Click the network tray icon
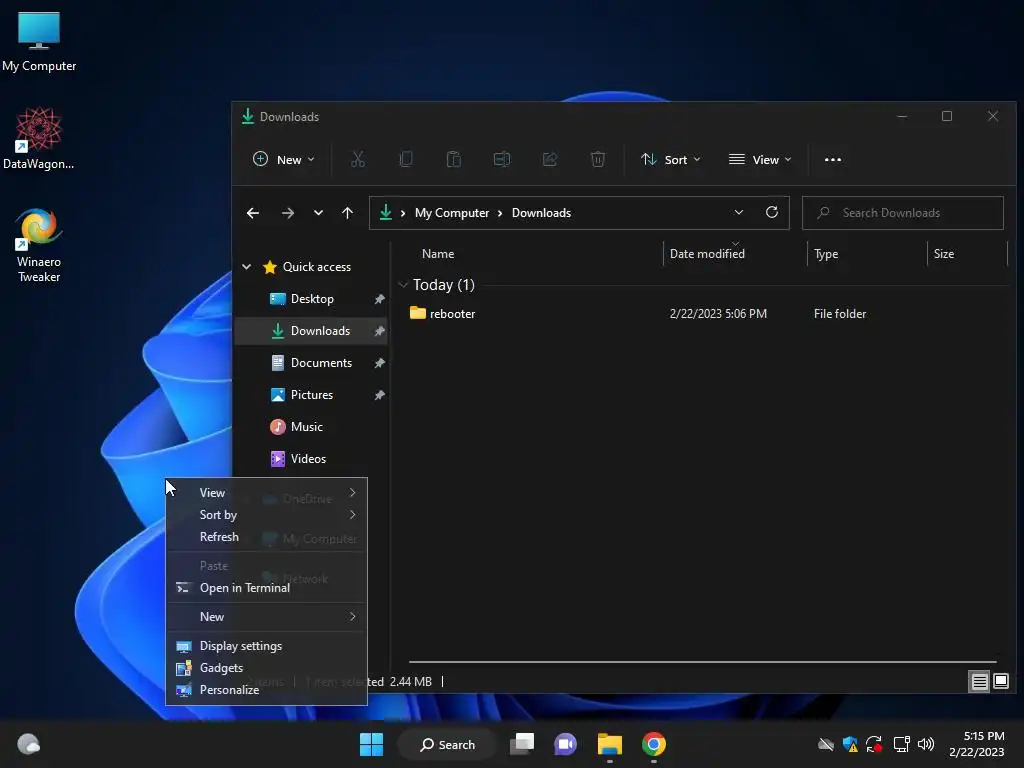The image size is (1024, 768). pyautogui.click(x=901, y=744)
